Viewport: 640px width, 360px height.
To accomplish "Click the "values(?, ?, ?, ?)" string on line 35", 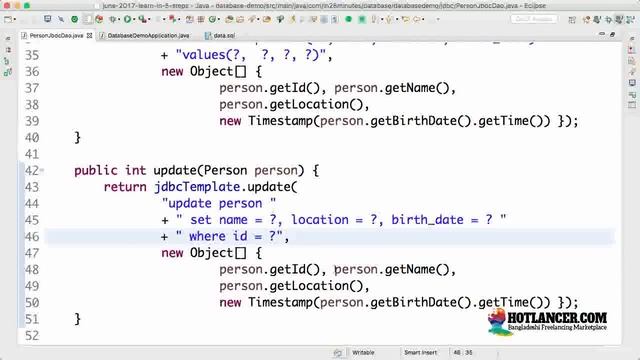I will pos(250,55).
